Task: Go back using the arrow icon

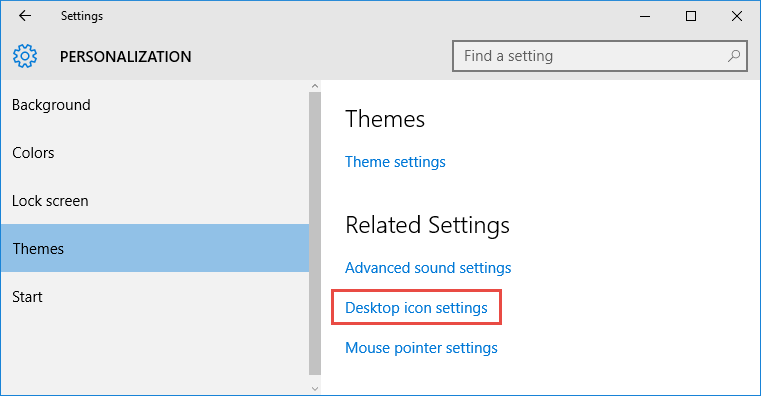Action: click(x=25, y=16)
